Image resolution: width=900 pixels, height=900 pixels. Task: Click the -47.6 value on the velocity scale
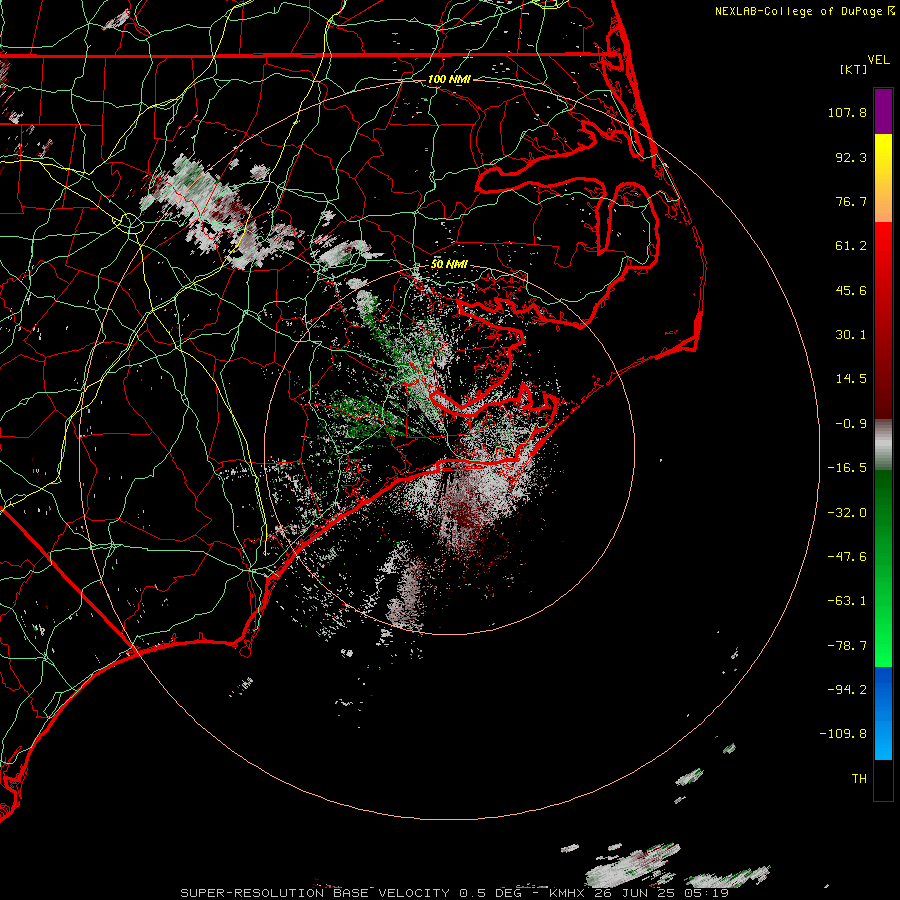847,557
